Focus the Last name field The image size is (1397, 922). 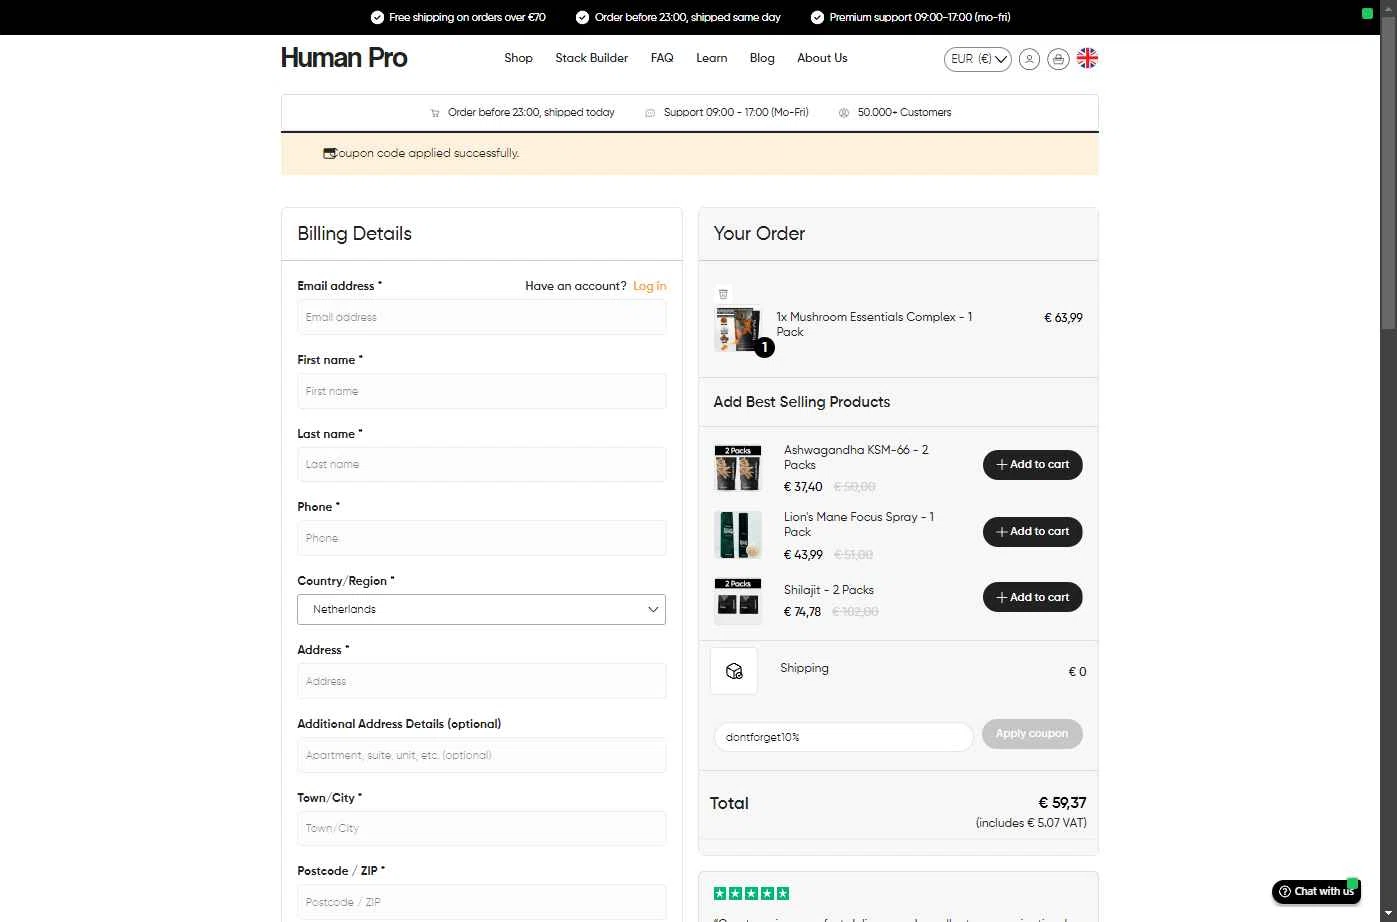[x=481, y=464]
